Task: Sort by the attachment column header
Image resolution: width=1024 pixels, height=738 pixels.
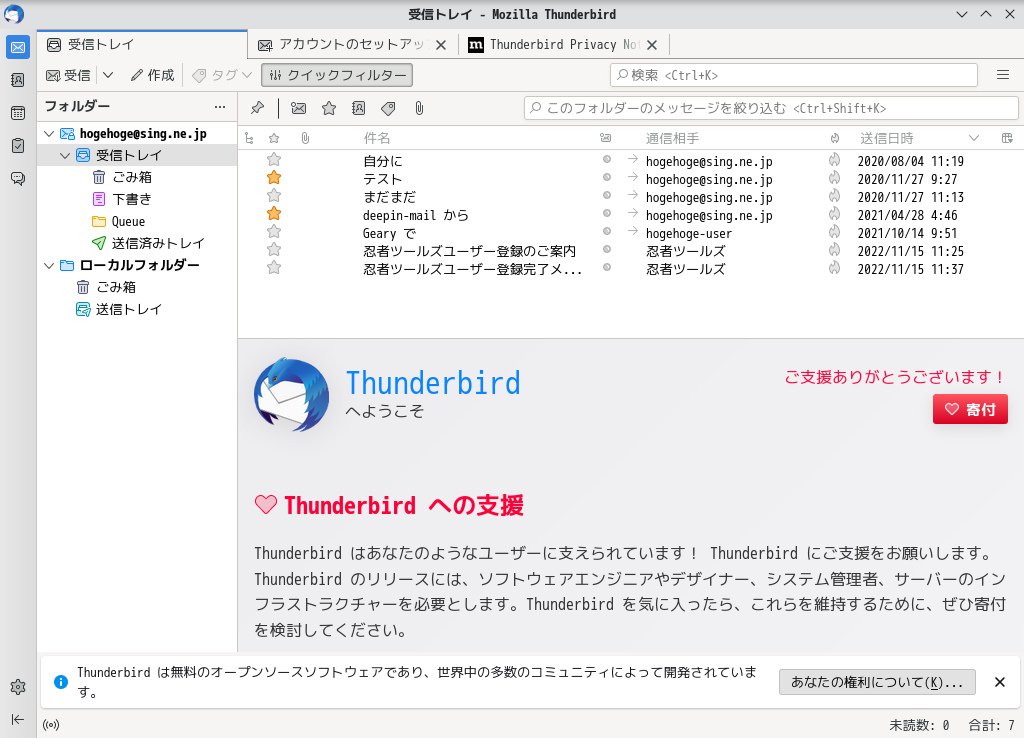Action: (x=305, y=138)
